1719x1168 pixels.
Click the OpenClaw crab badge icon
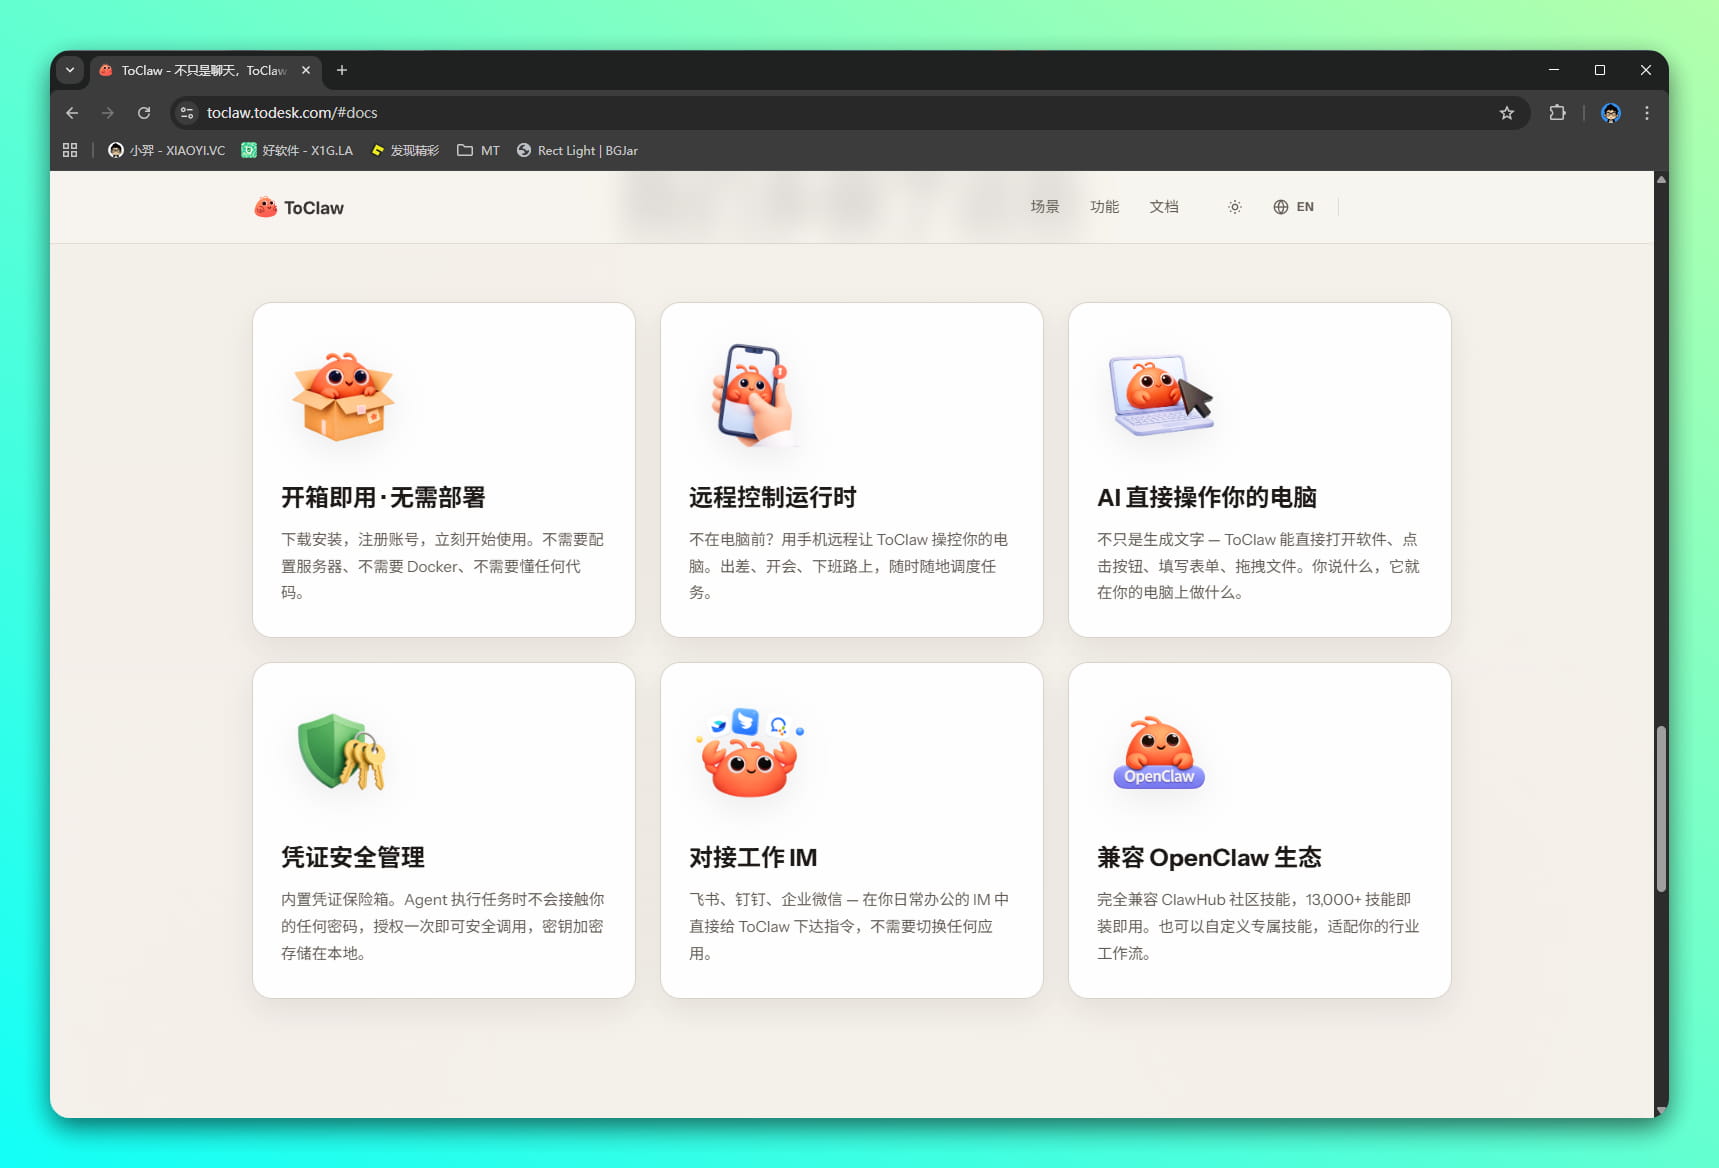pos(1158,753)
